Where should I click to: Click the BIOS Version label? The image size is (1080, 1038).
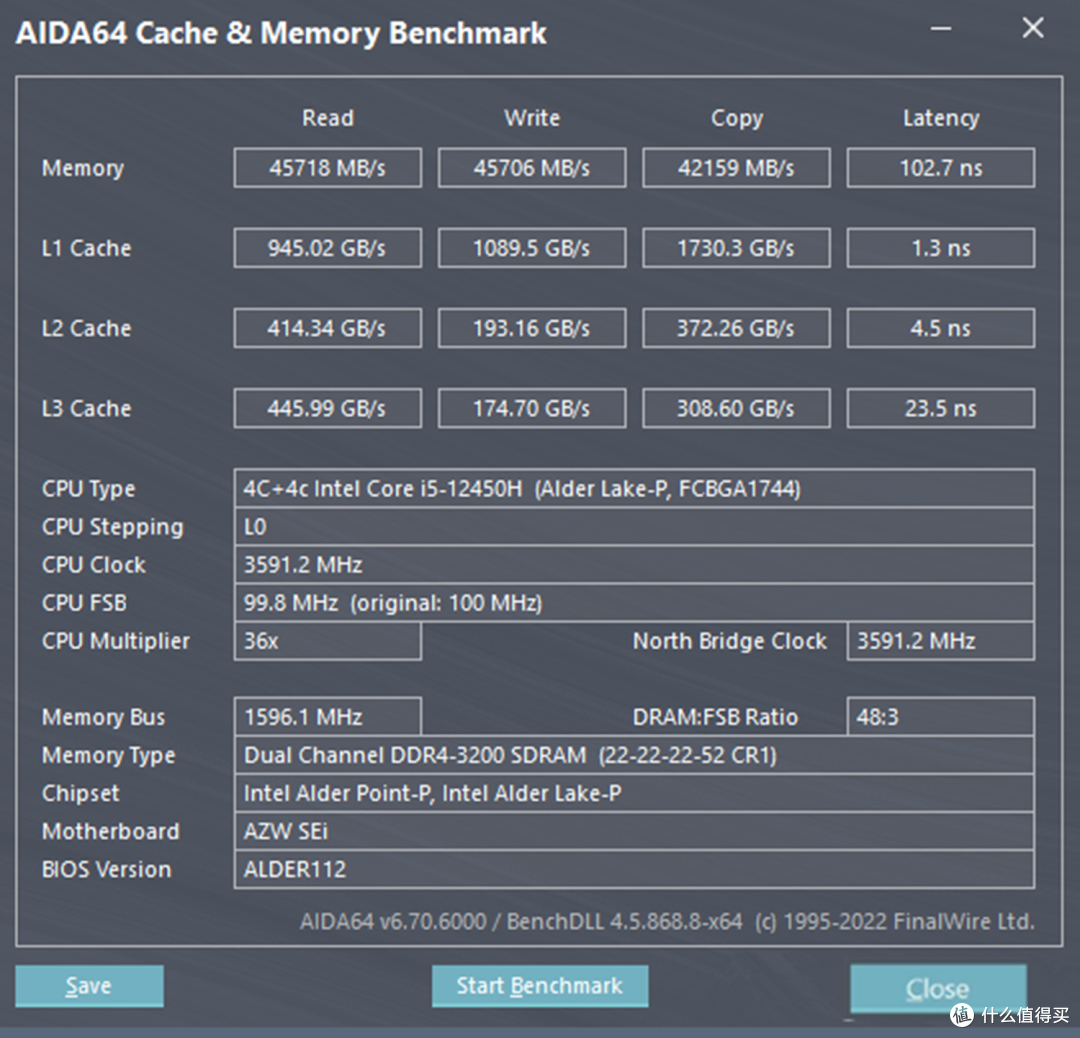click(x=106, y=869)
